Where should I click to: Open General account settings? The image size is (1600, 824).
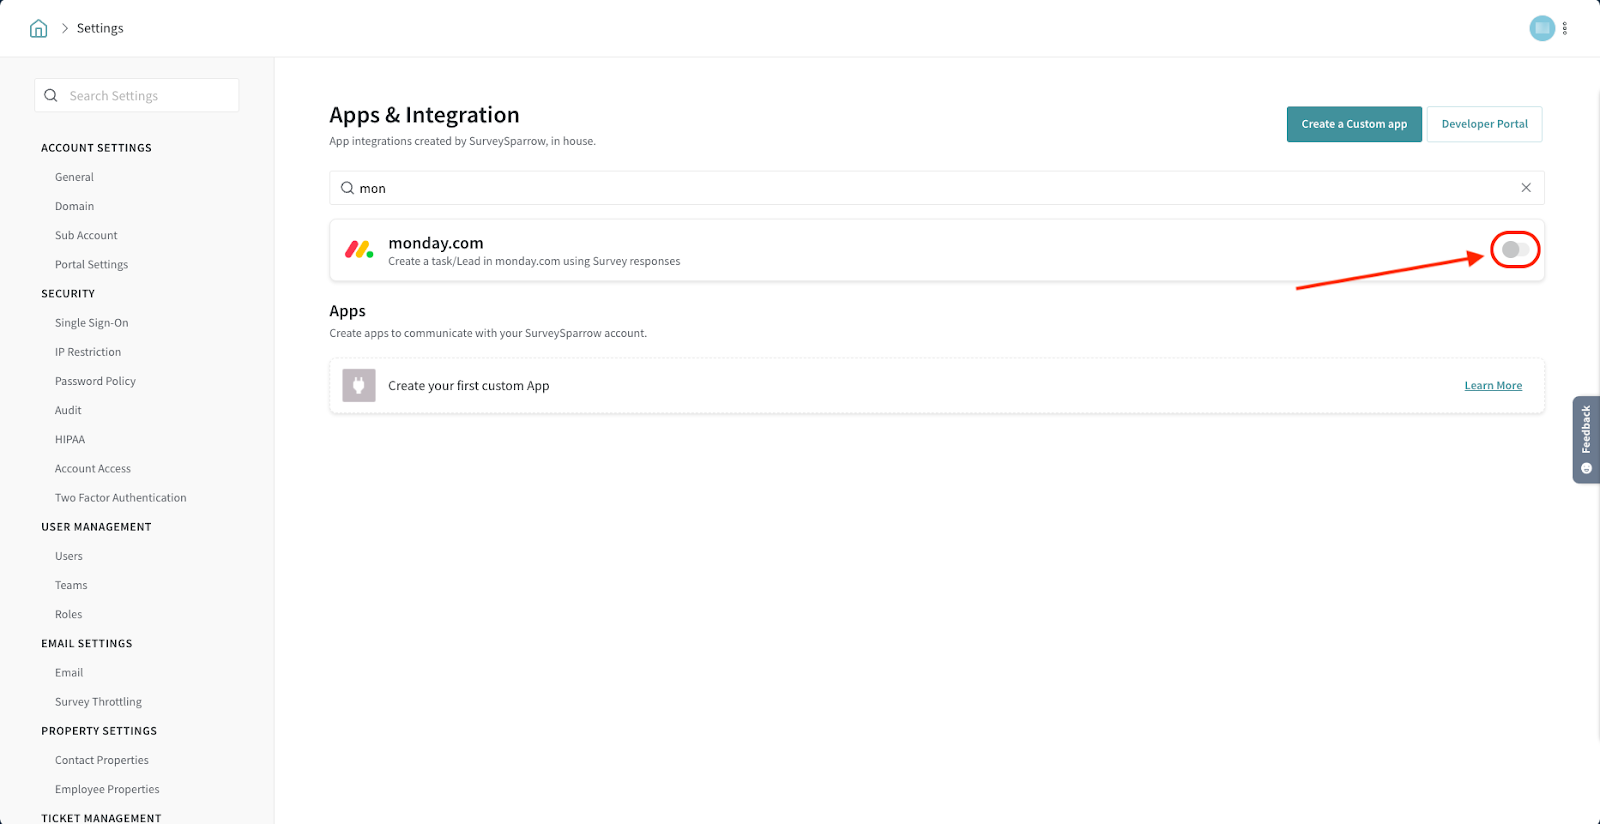tap(74, 177)
